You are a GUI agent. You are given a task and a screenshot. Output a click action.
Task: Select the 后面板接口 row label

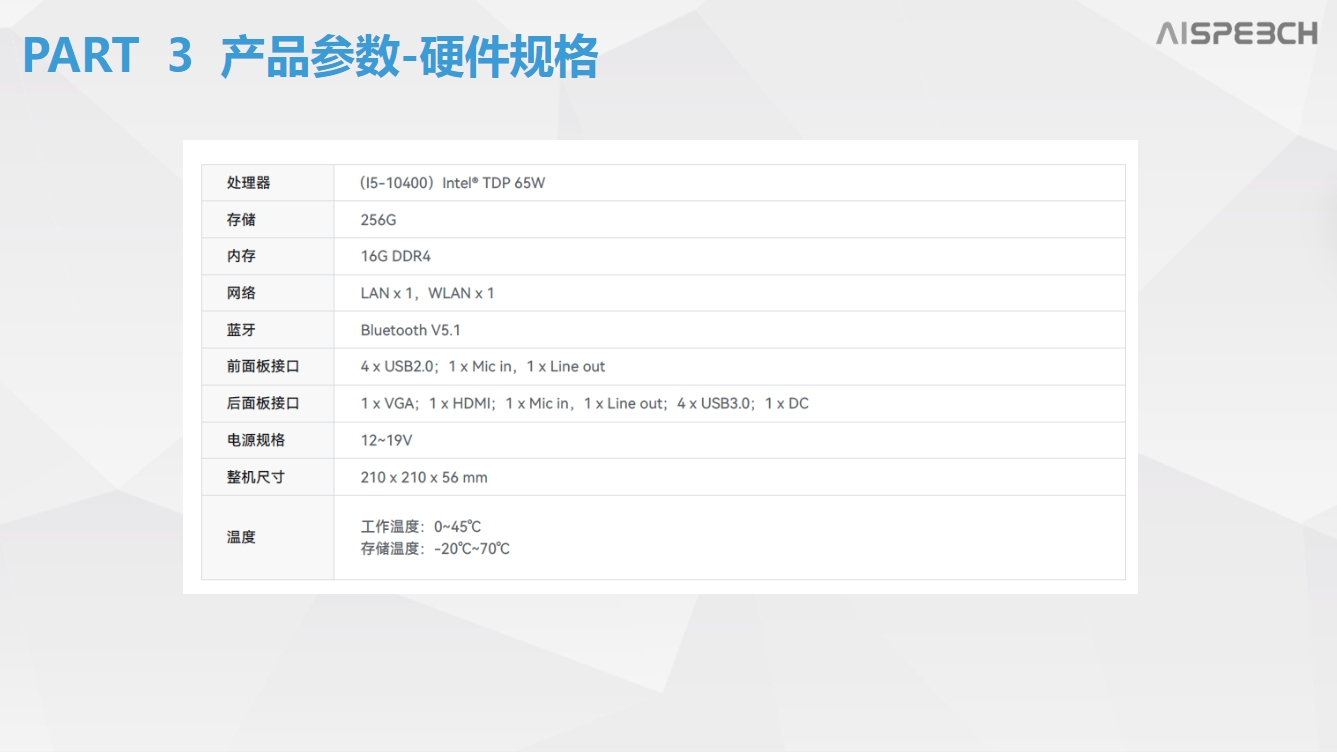click(x=263, y=404)
